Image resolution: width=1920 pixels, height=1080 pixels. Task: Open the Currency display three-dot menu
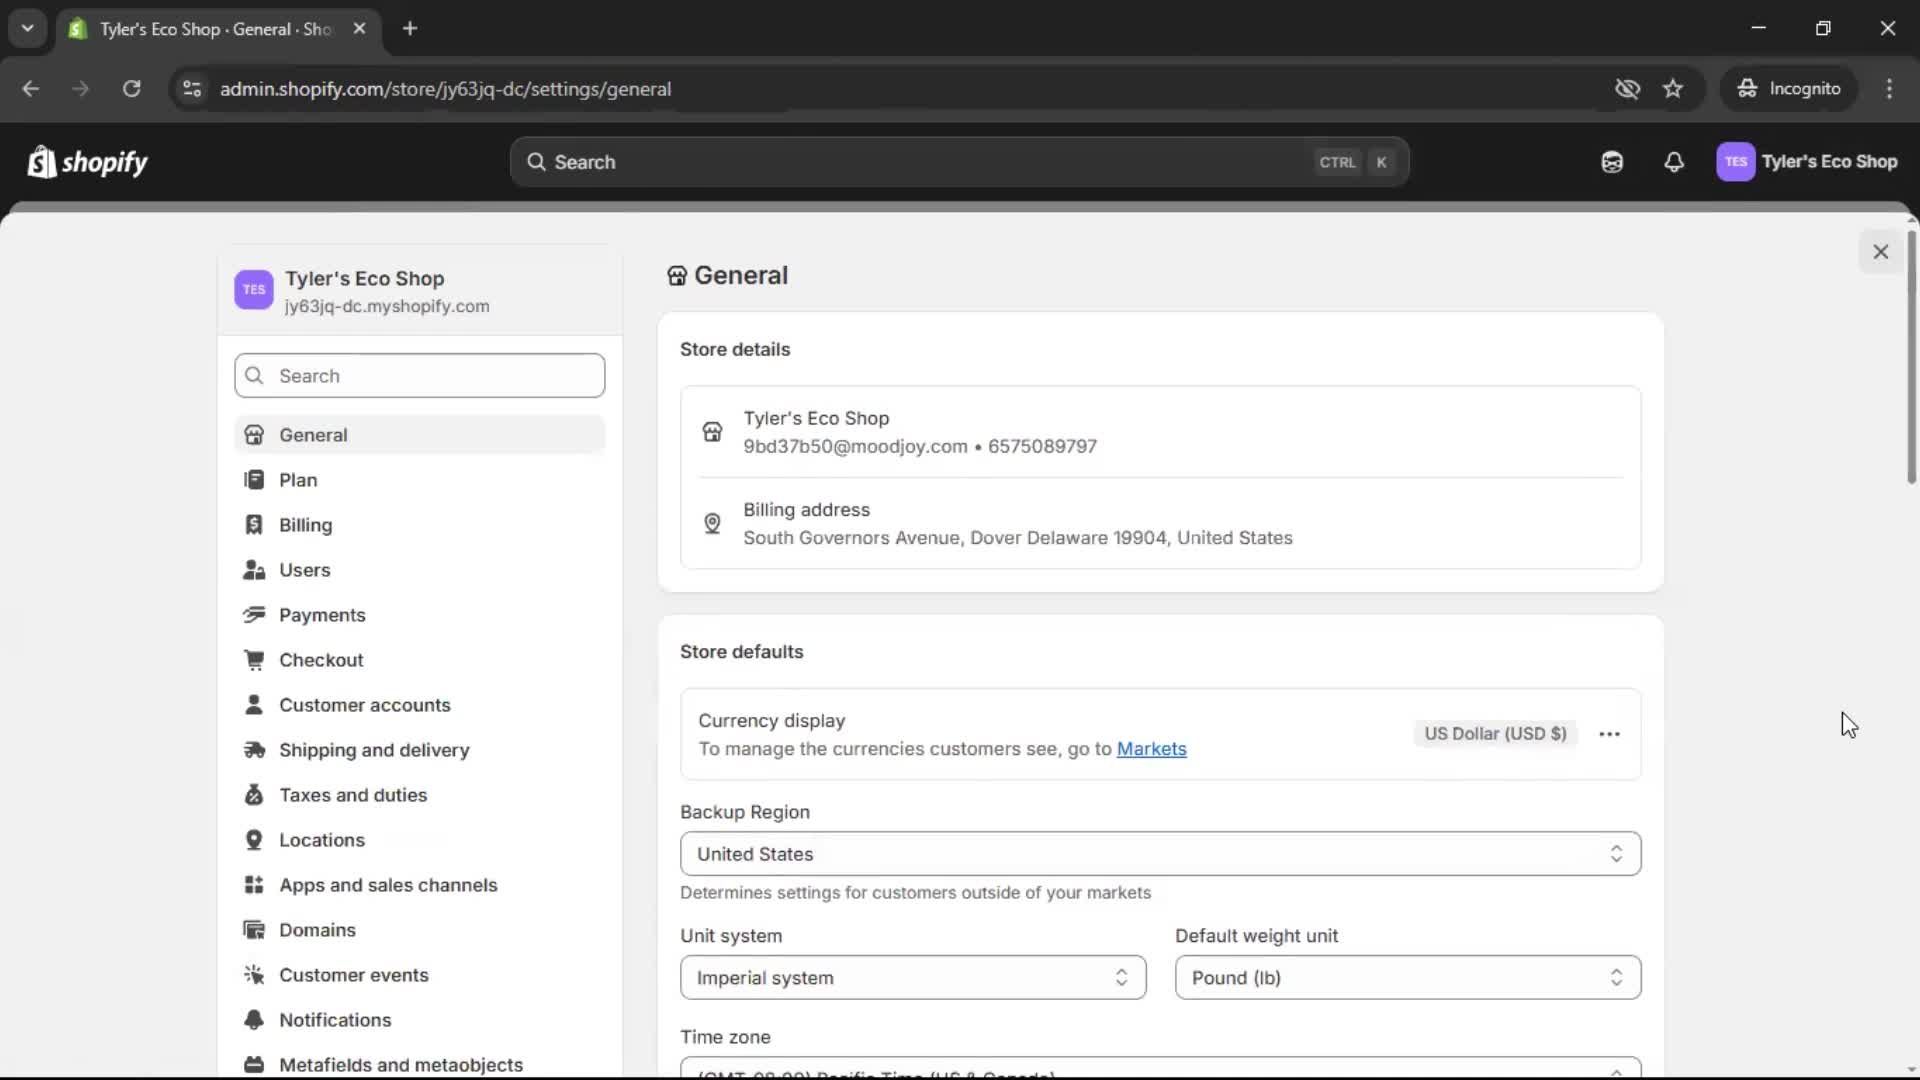1609,734
